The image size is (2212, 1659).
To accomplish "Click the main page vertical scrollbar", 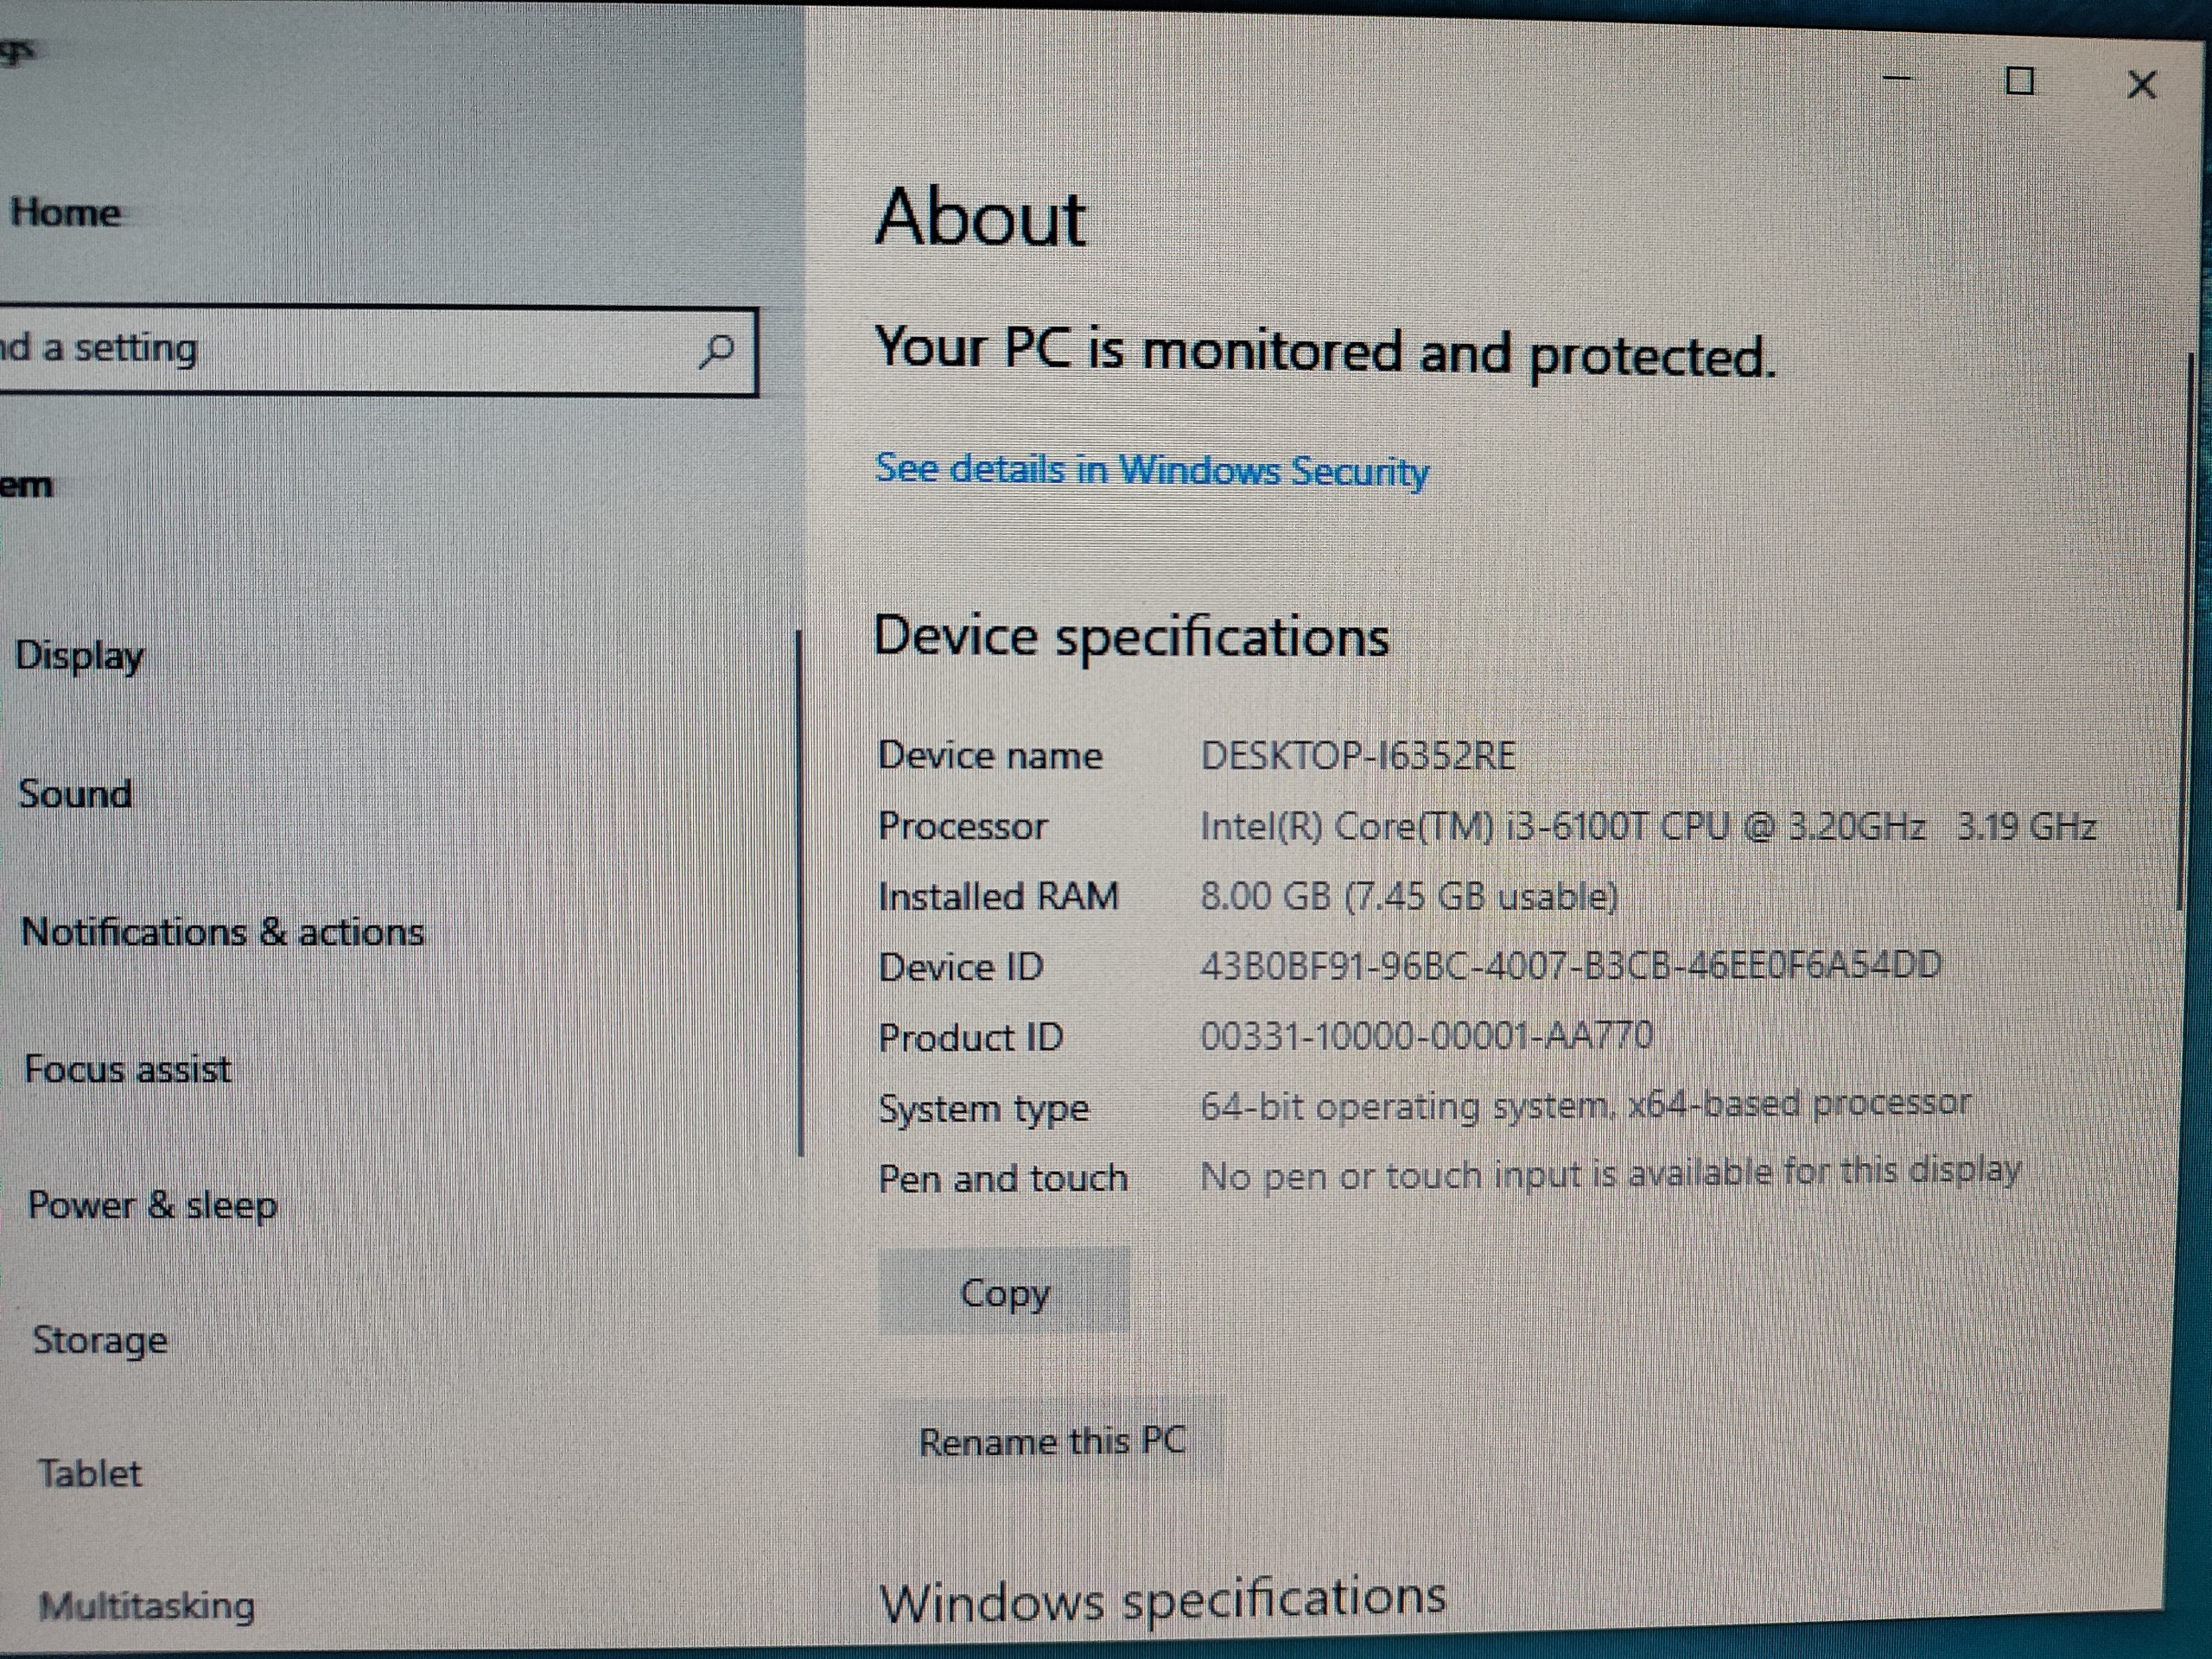I will click(2181, 630).
